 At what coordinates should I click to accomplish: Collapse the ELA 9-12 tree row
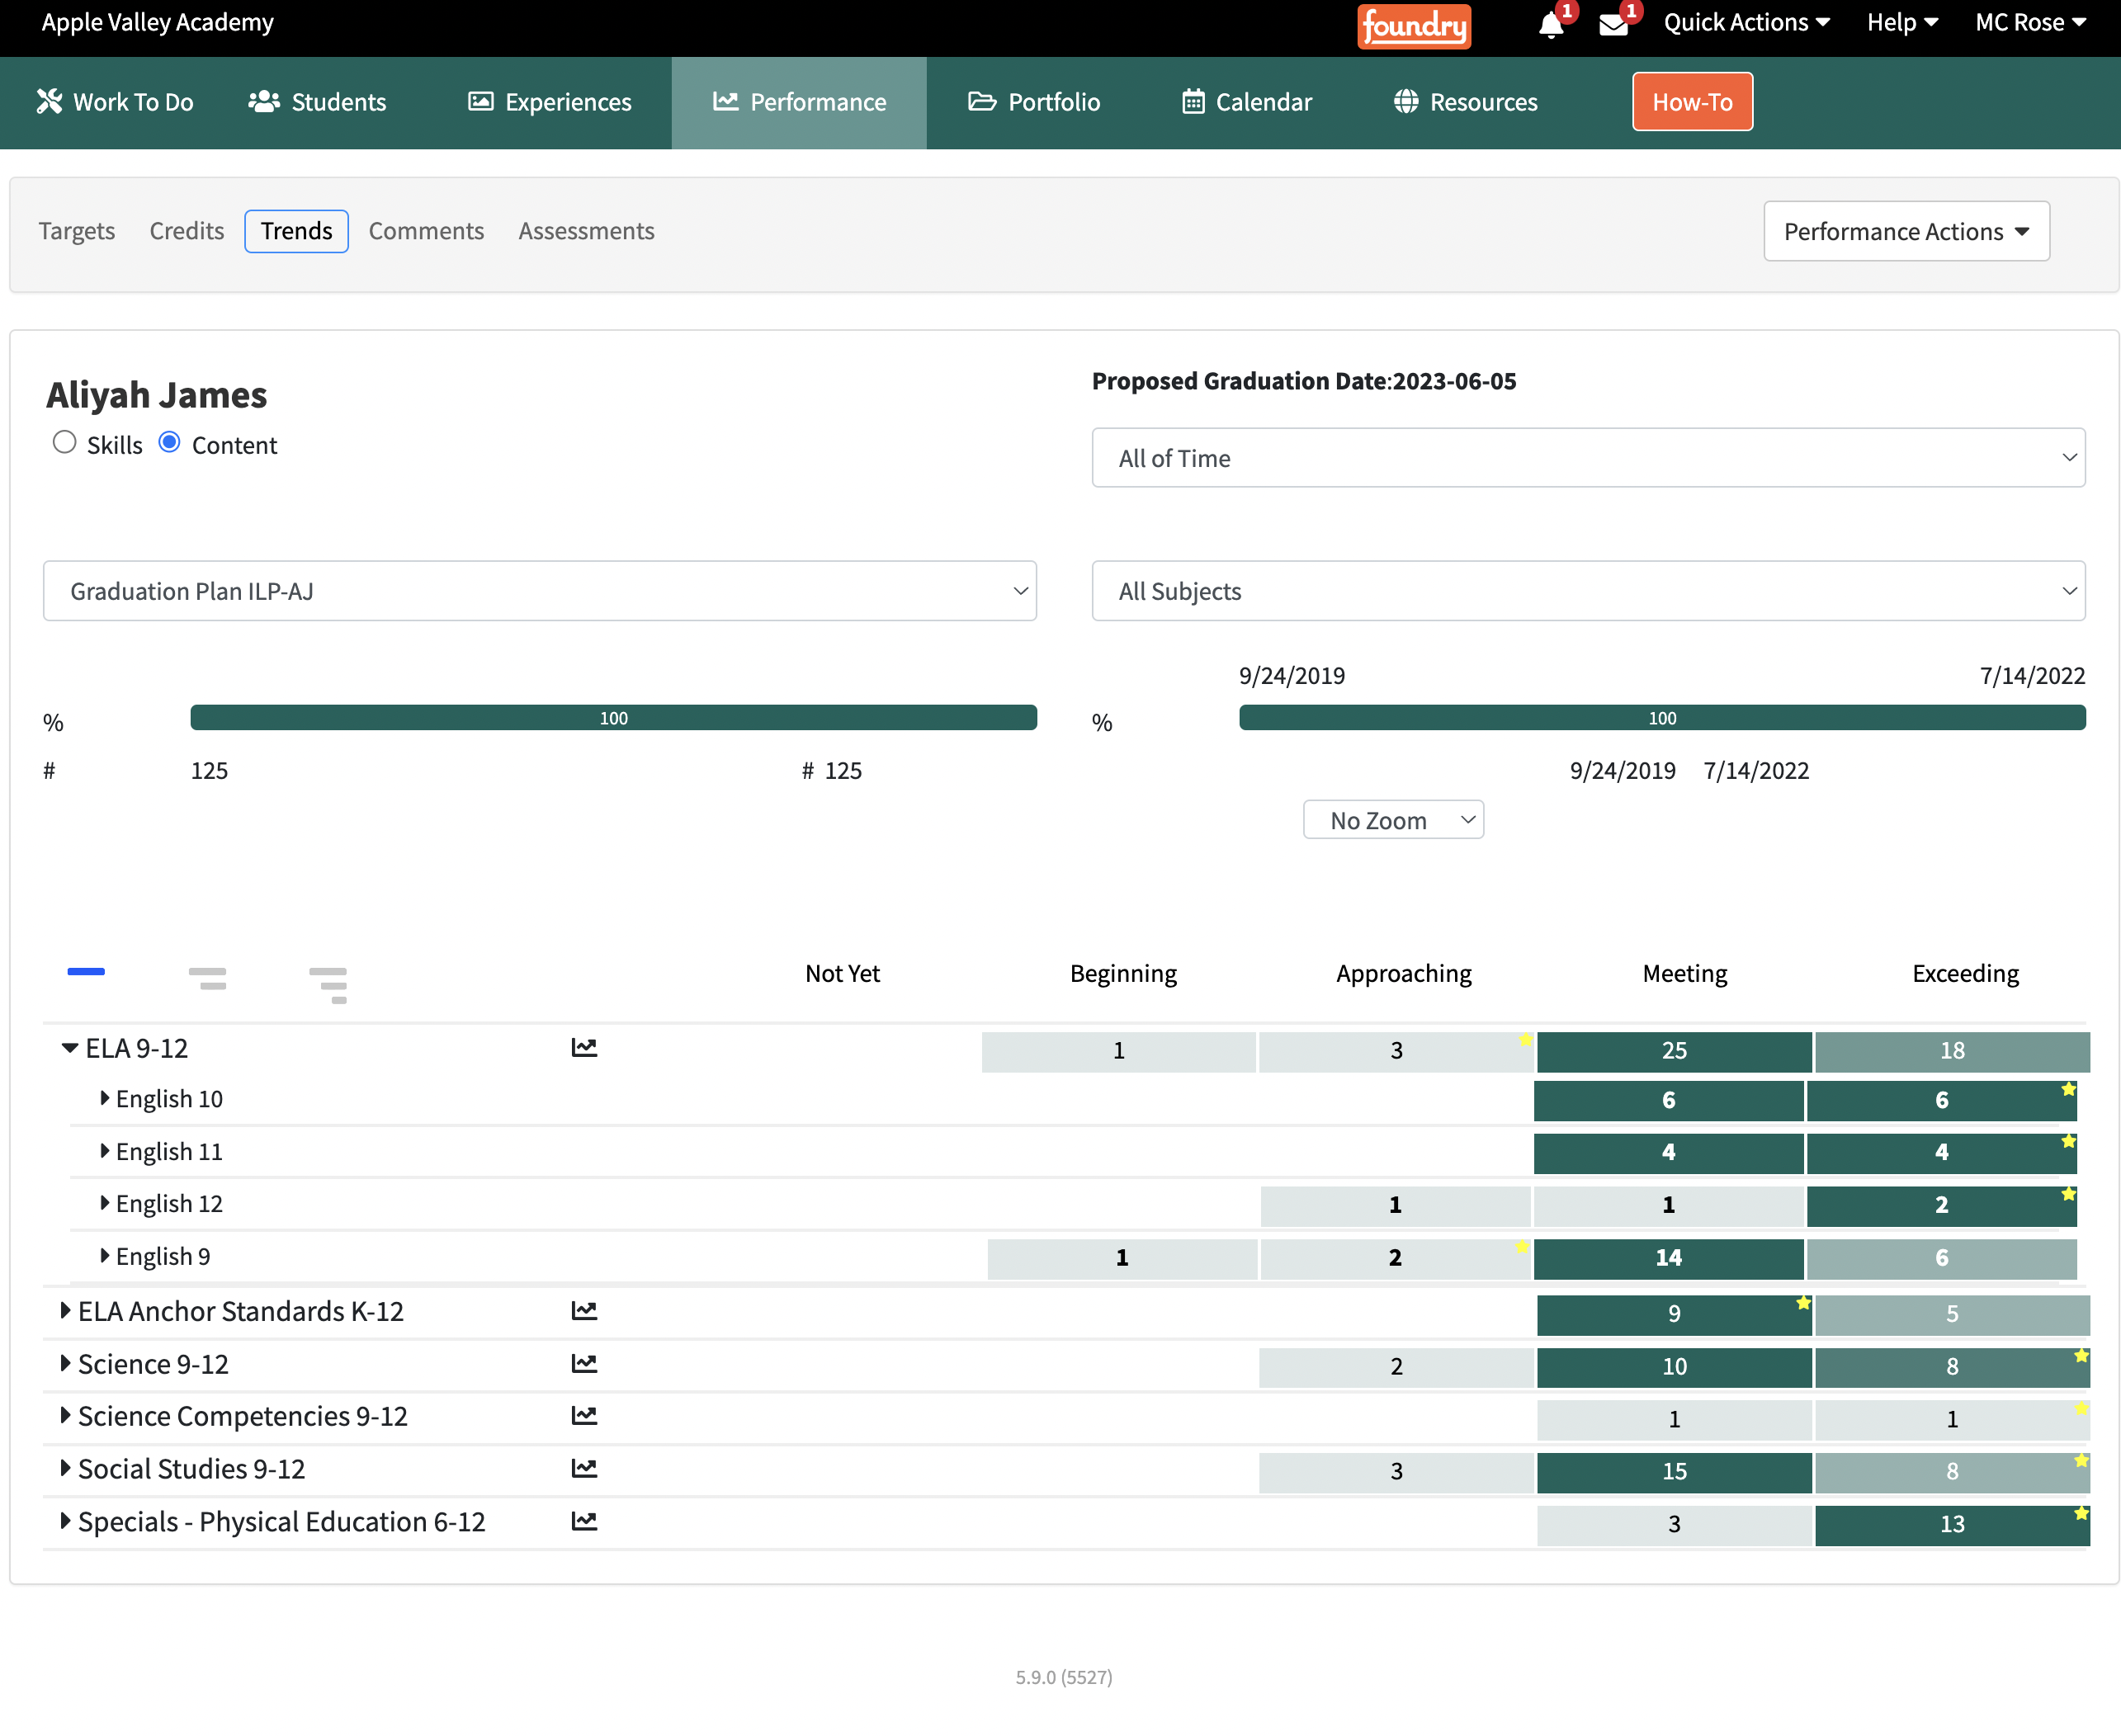pyautogui.click(x=69, y=1048)
